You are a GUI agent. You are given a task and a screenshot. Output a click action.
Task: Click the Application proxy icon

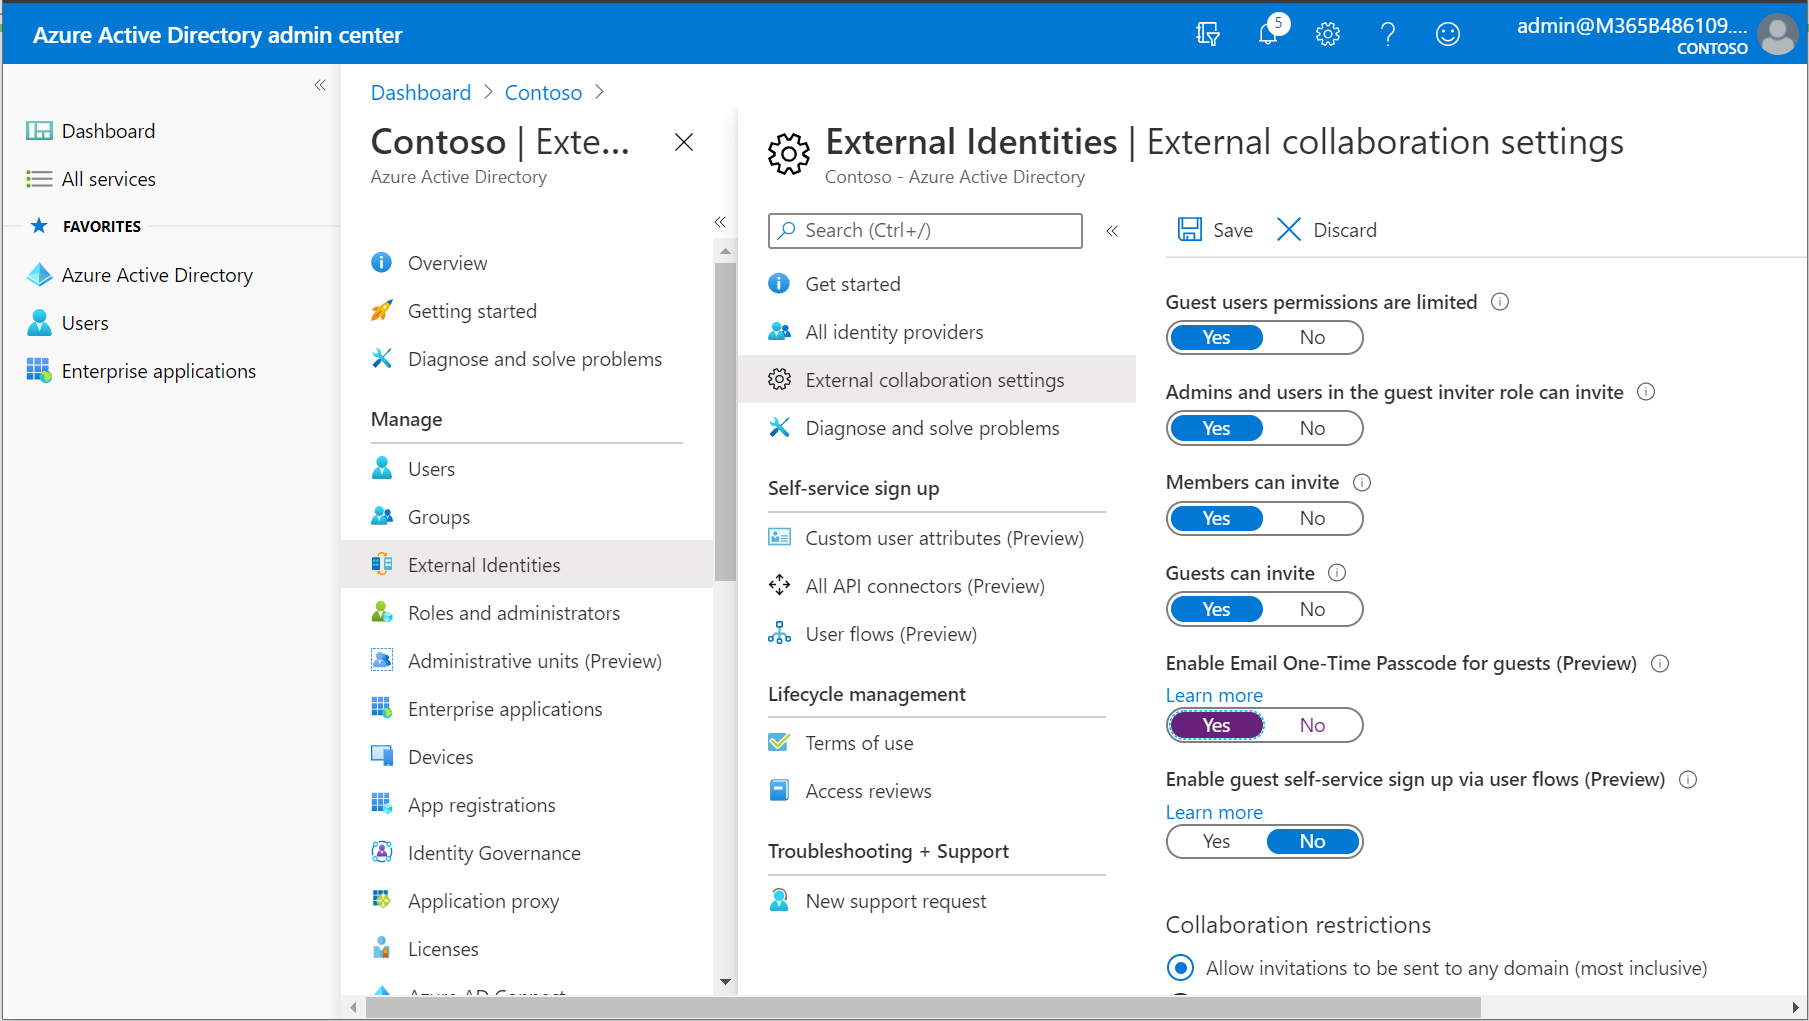point(382,901)
